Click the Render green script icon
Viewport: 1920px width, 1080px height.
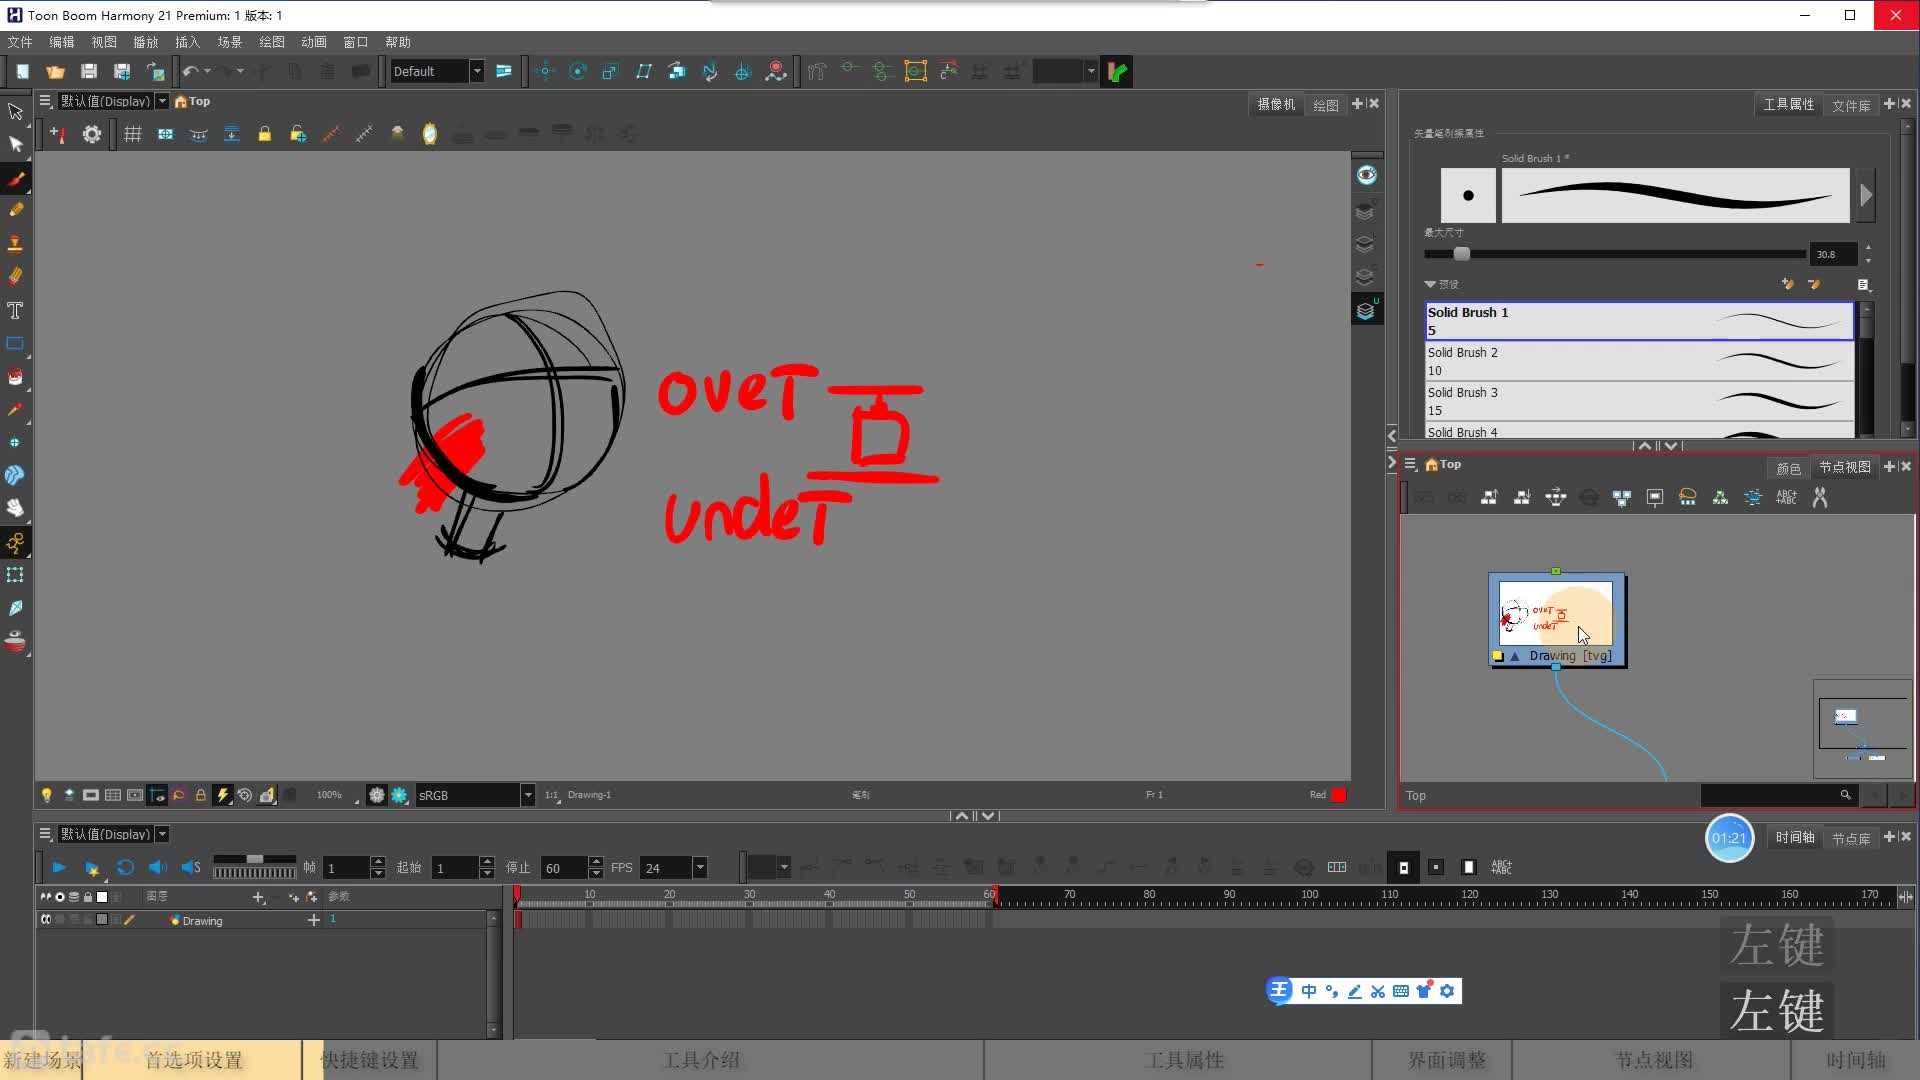pos(1117,71)
